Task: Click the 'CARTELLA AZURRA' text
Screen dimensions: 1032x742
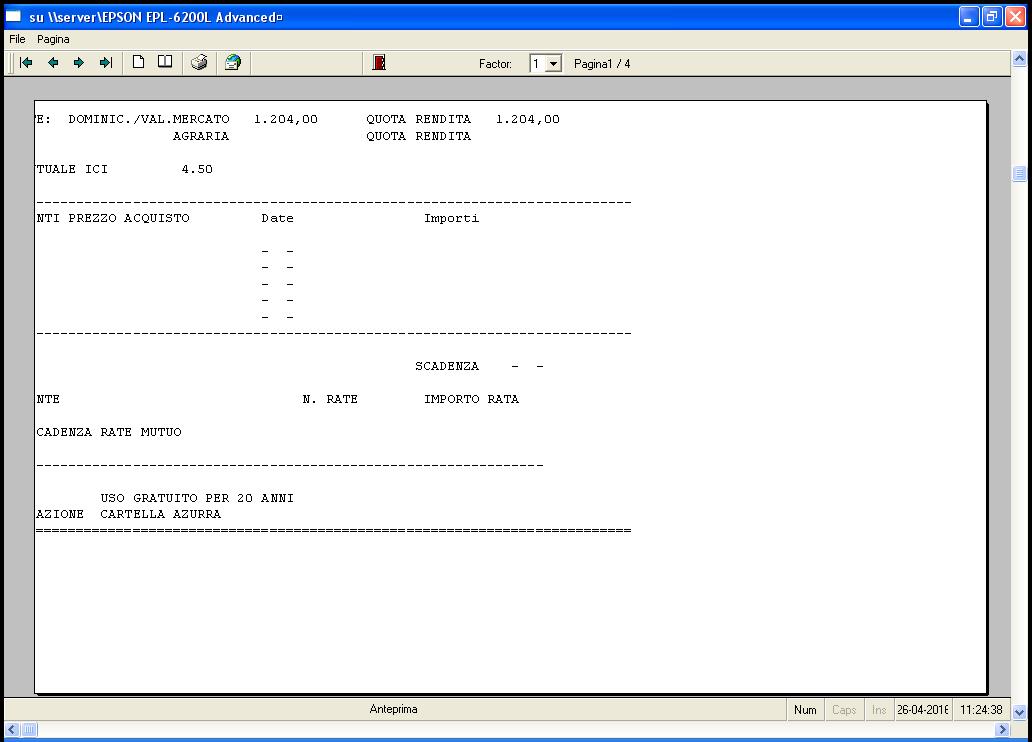Action: pyautogui.click(x=161, y=514)
